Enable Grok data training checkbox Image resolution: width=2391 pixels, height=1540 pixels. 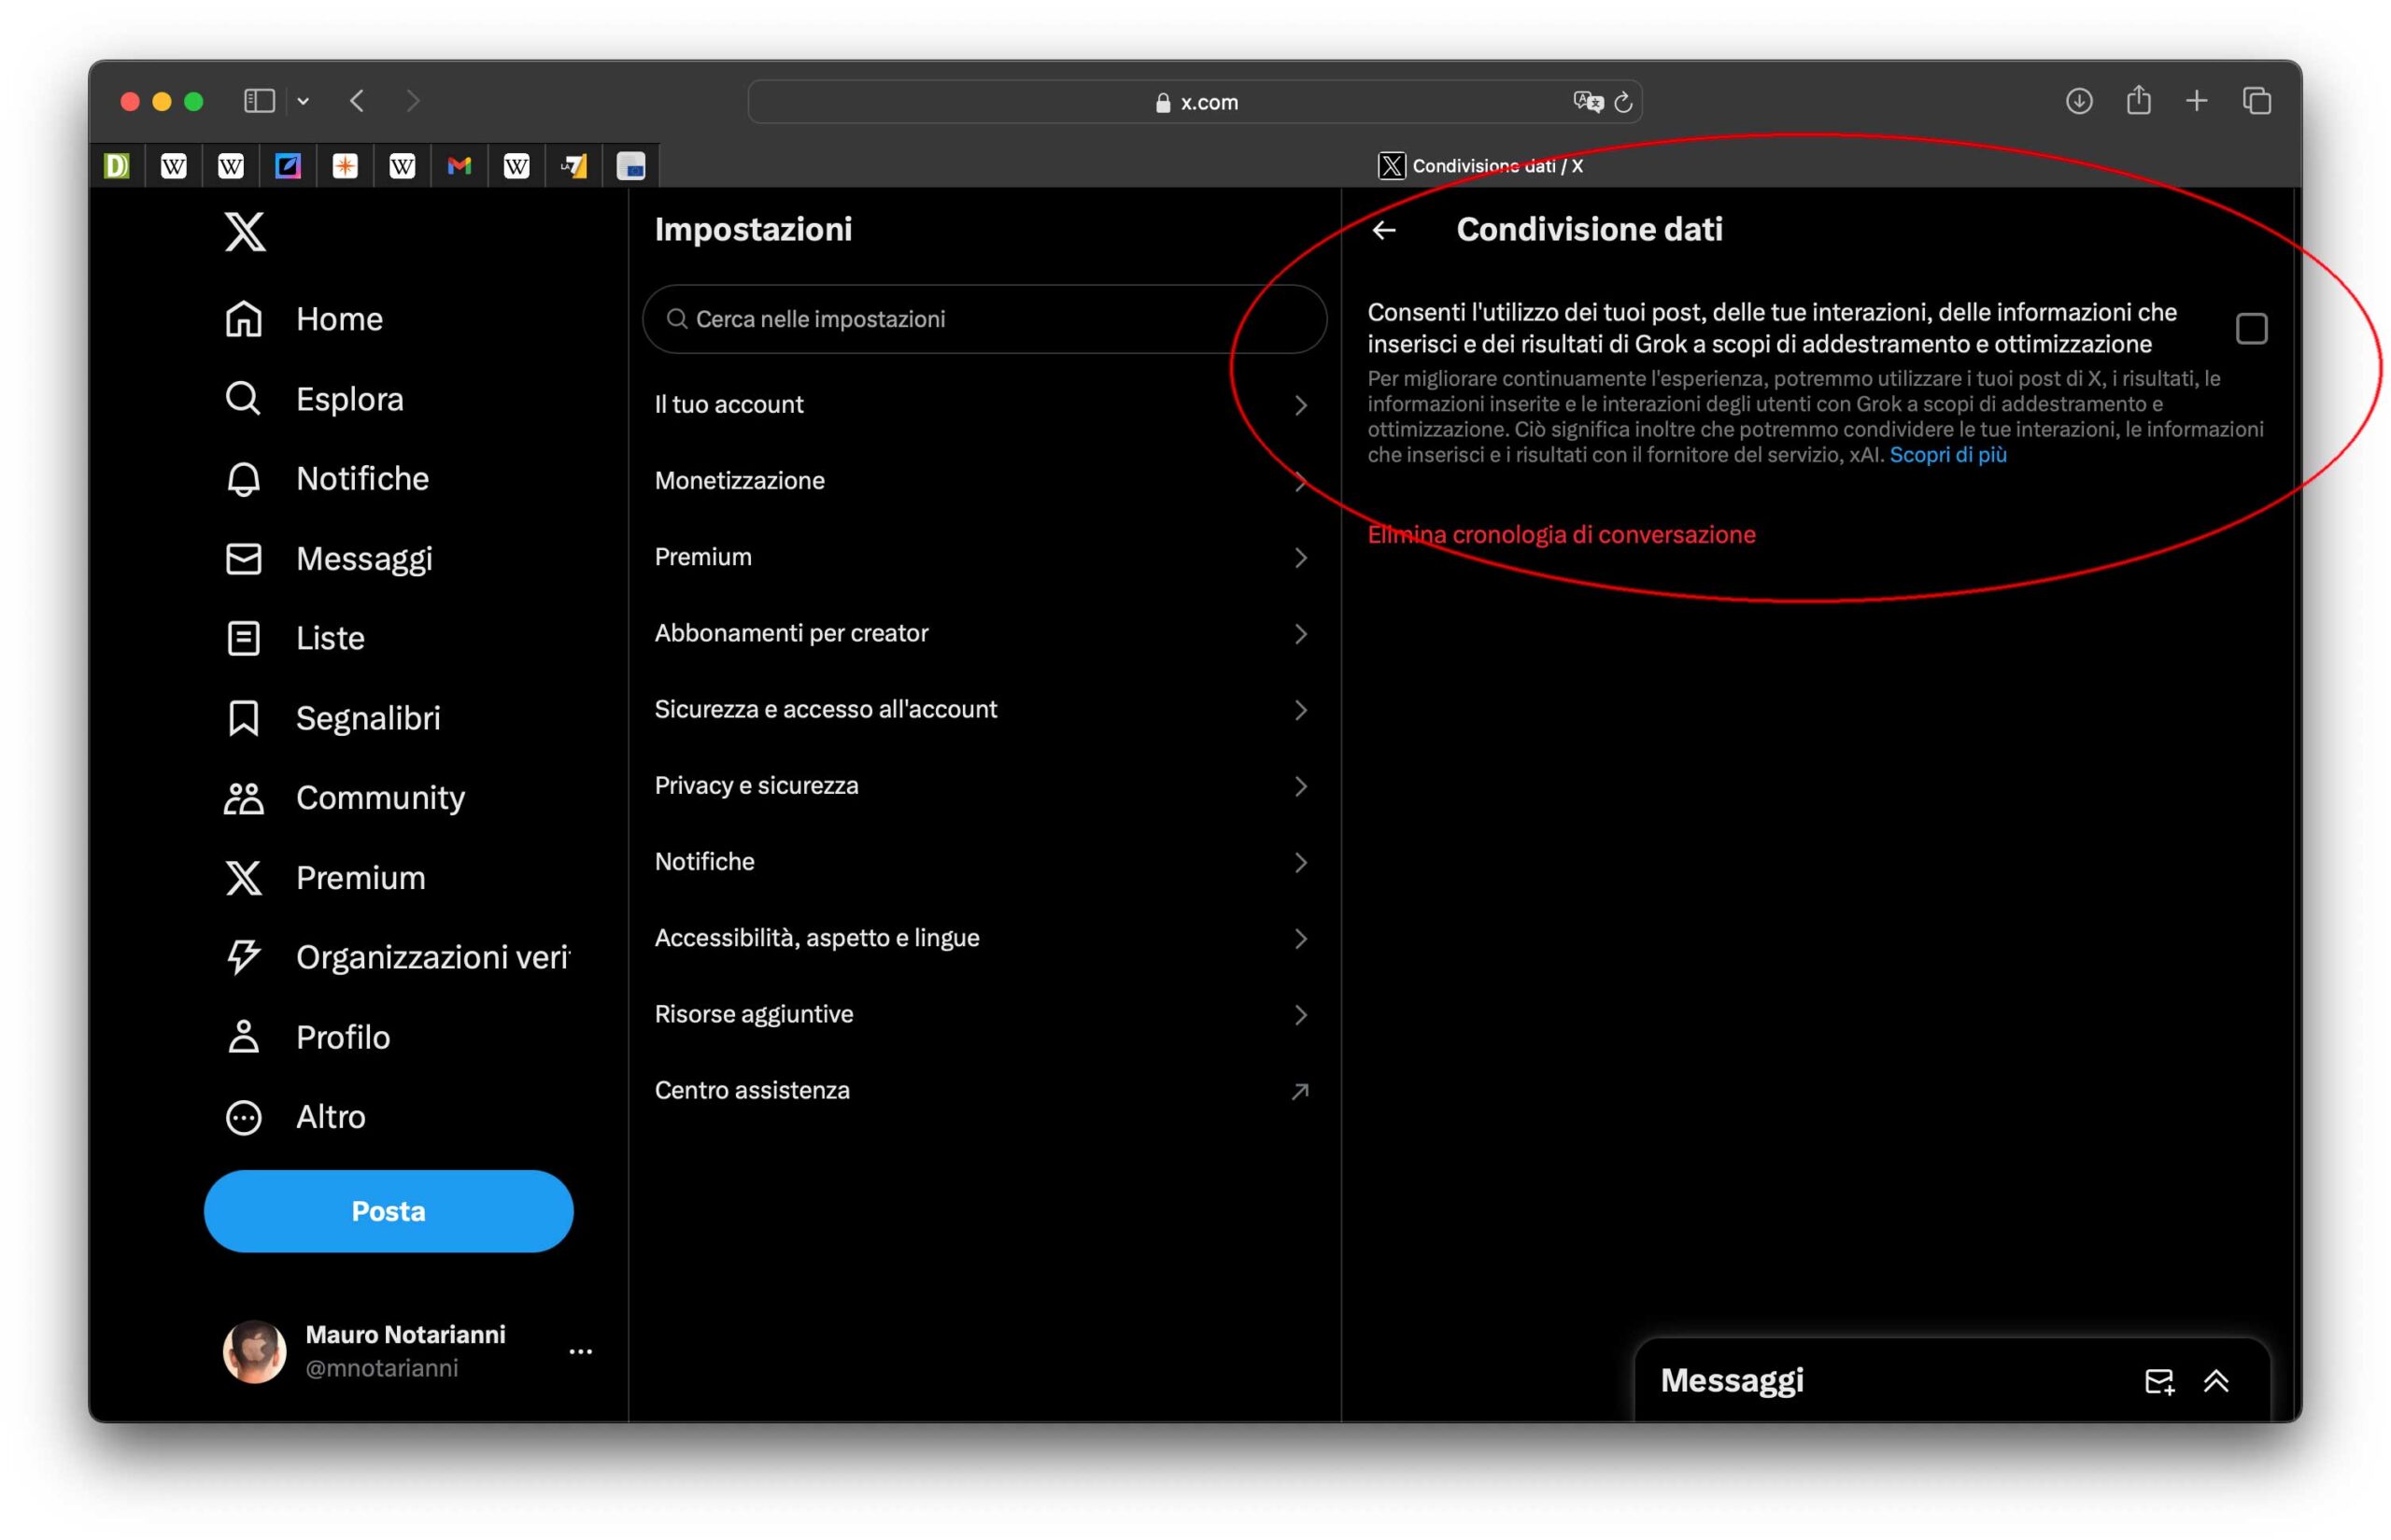click(2250, 329)
